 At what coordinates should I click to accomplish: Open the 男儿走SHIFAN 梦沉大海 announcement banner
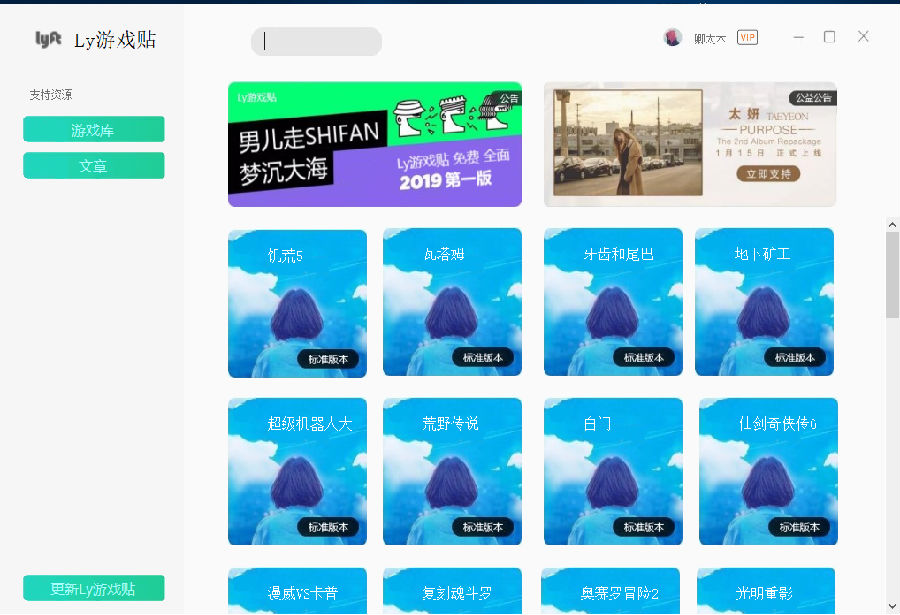pyautogui.click(x=375, y=144)
